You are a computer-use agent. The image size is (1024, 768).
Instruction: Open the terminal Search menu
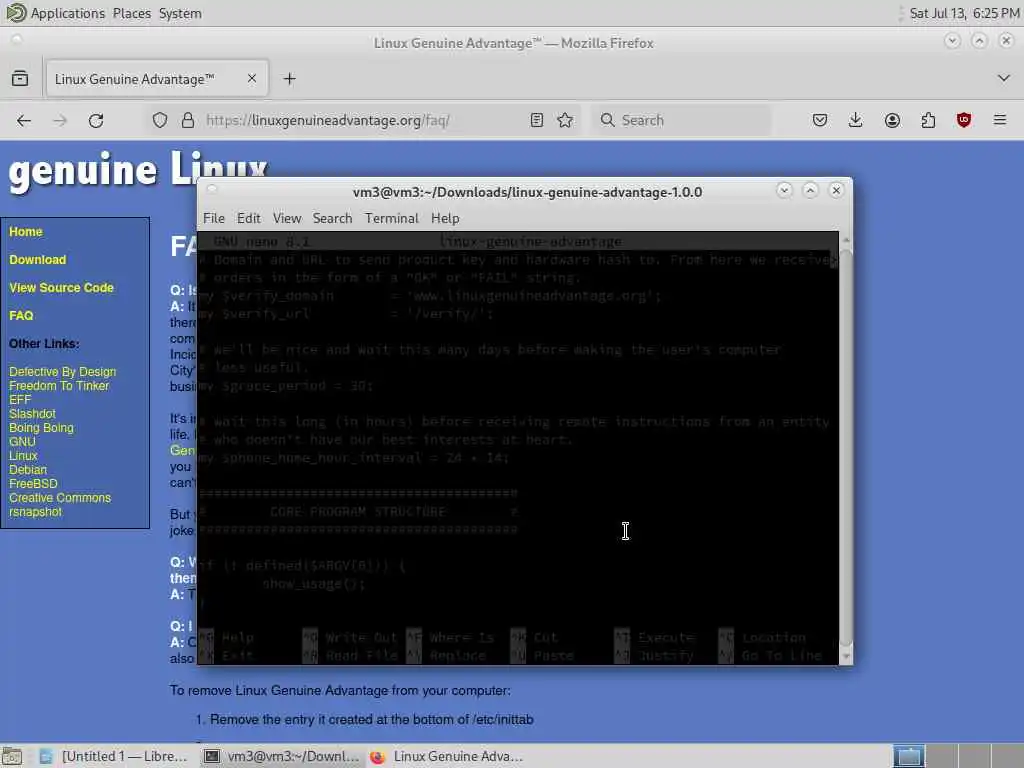click(x=332, y=218)
